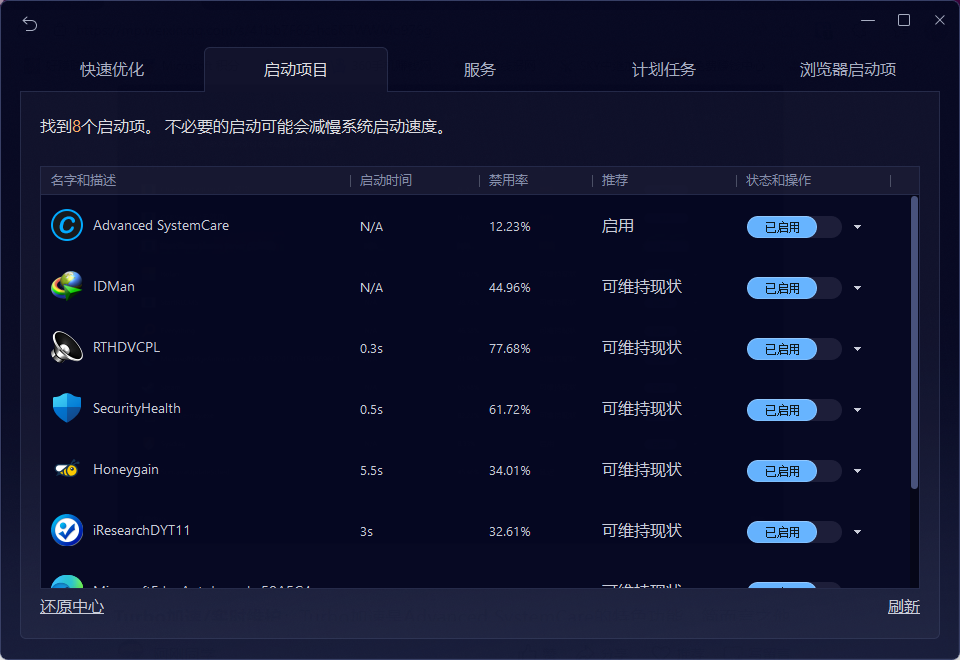This screenshot has width=960, height=660.
Task: Open the 服务 tab
Action: point(479,69)
